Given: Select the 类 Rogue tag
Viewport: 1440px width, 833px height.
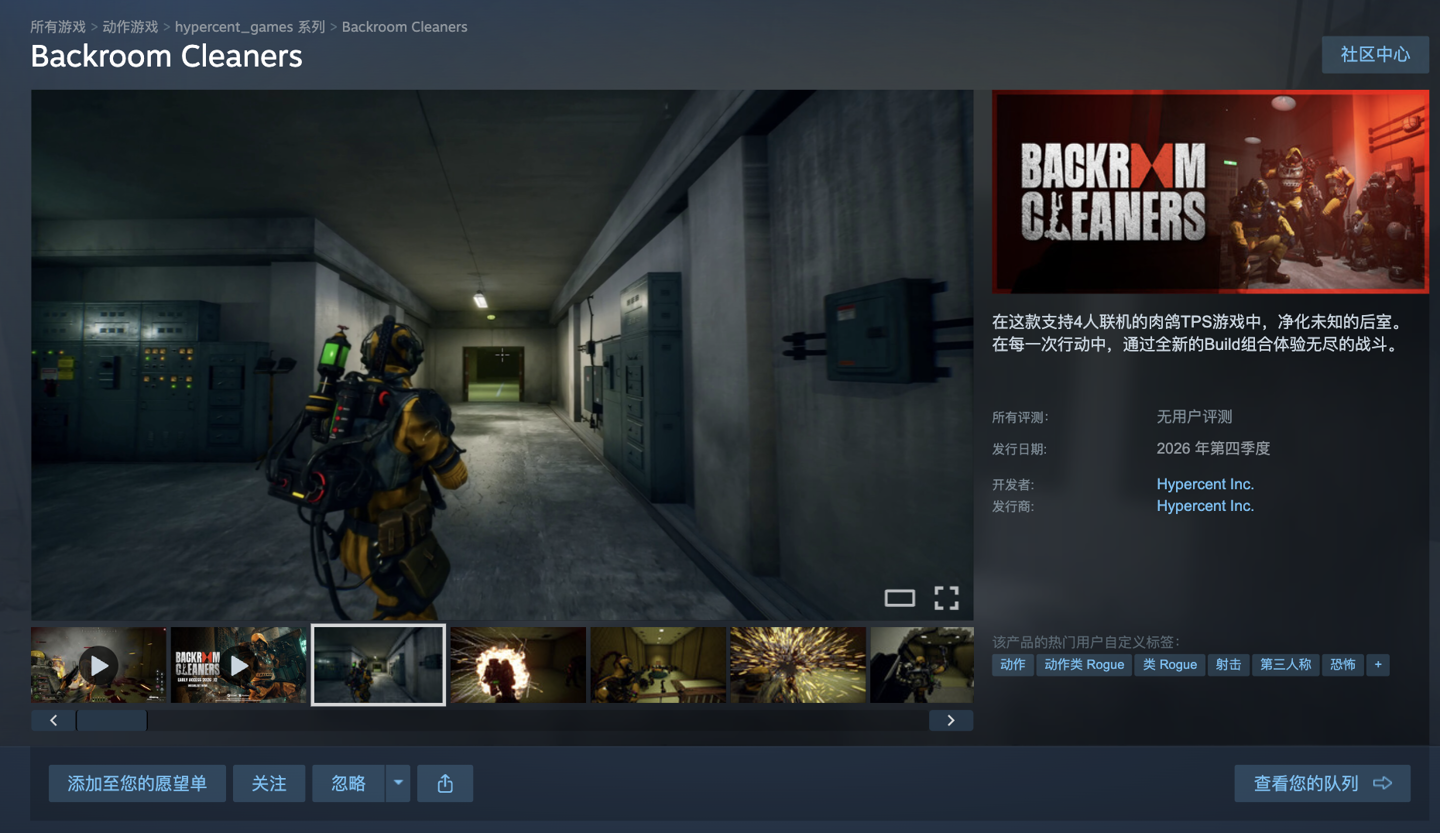Looking at the screenshot, I should coord(1169,665).
